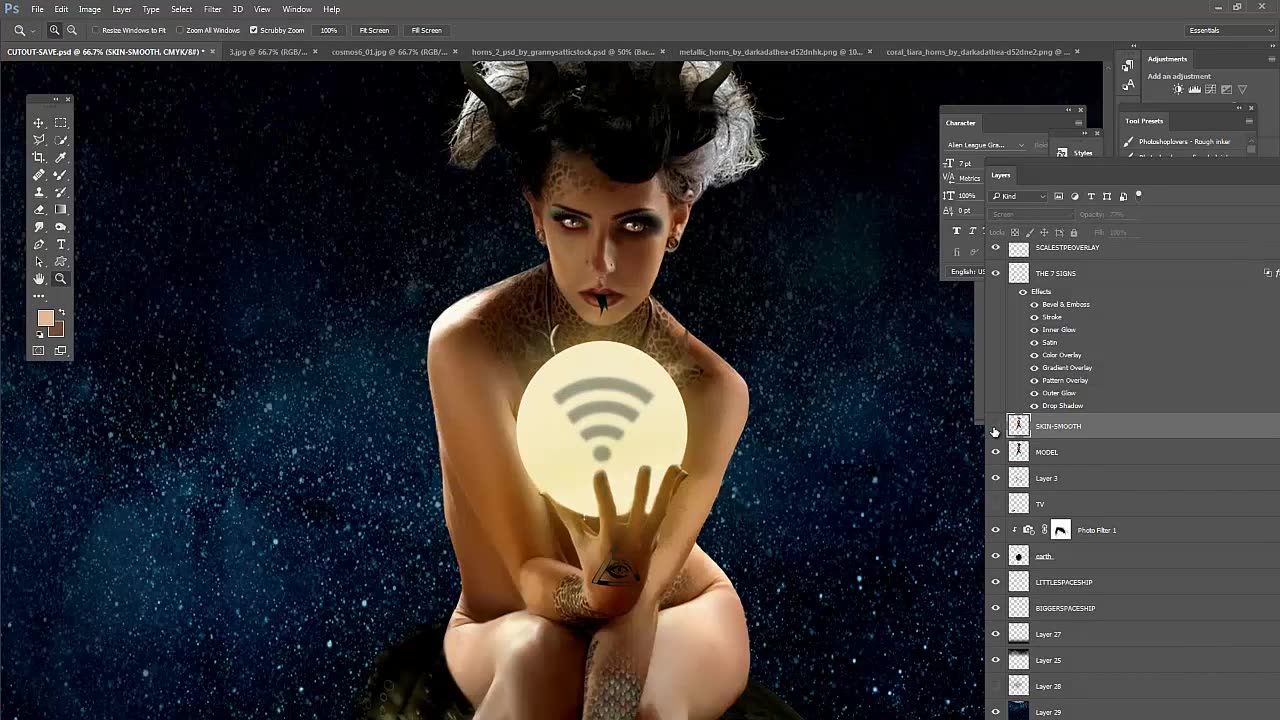Toggle the Drop Shadow effect visibility
This screenshot has height=720, width=1280.
tap(1034, 406)
